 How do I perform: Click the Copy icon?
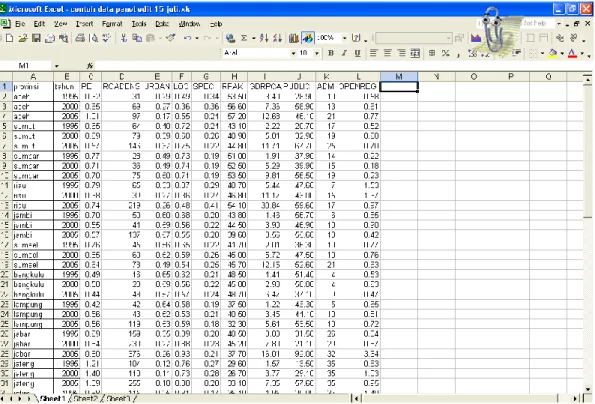point(137,38)
